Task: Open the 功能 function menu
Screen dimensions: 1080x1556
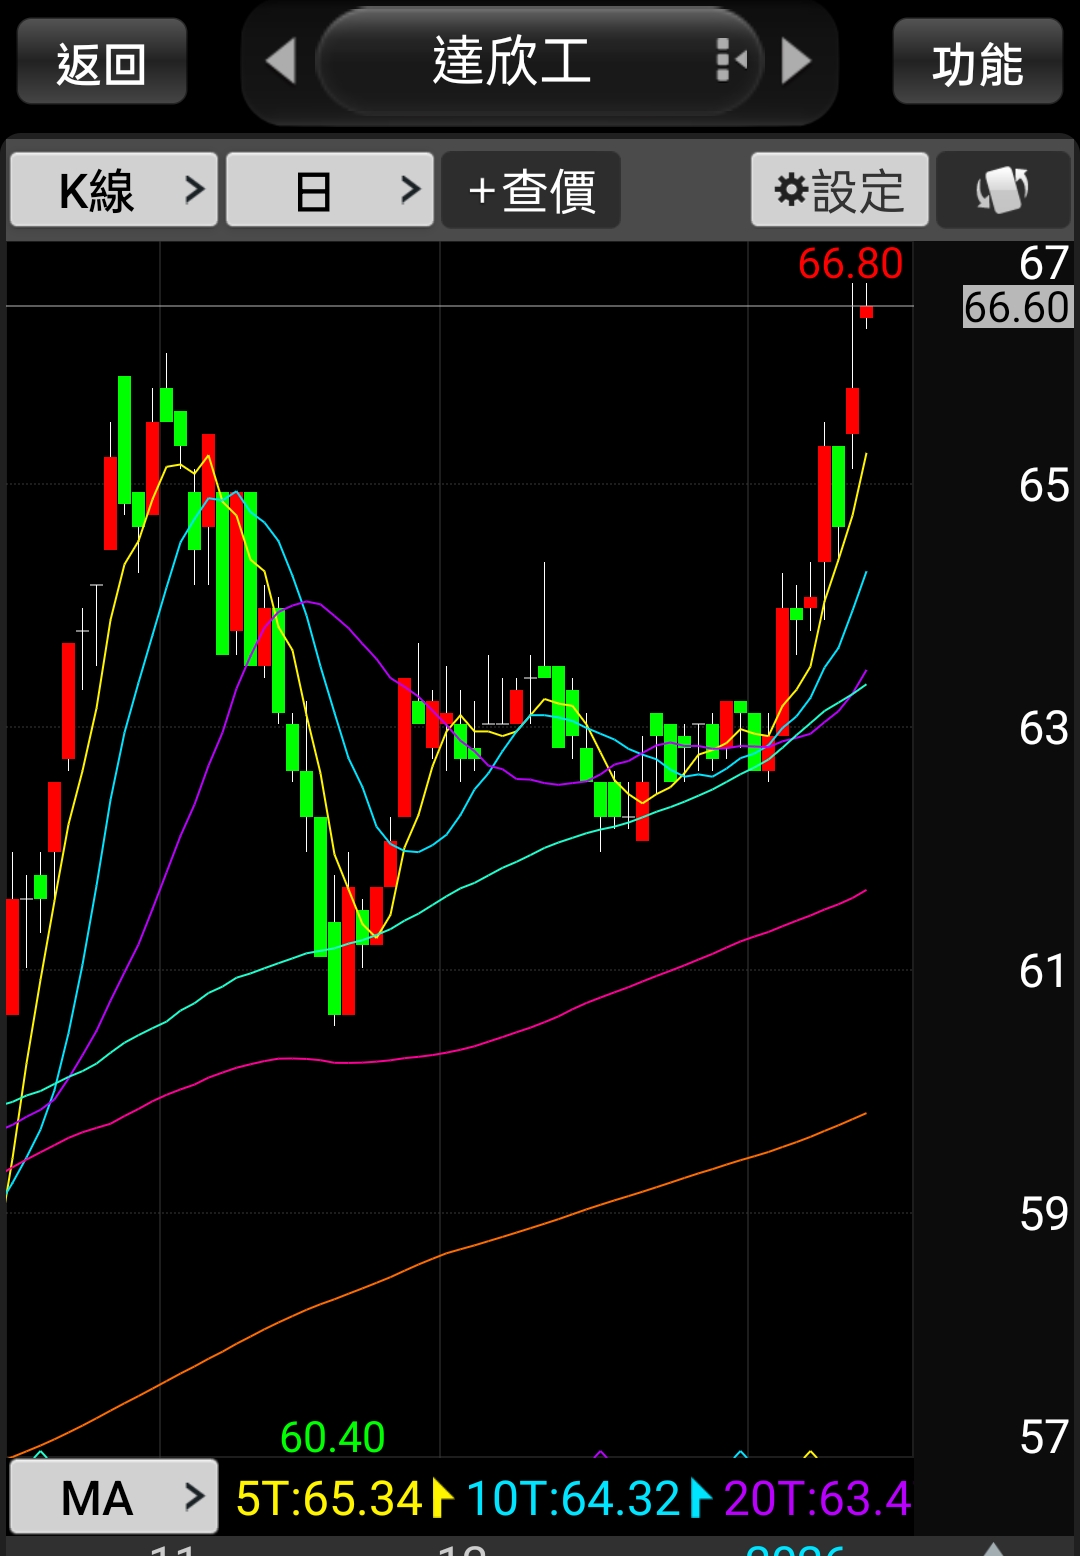Action: (x=977, y=62)
